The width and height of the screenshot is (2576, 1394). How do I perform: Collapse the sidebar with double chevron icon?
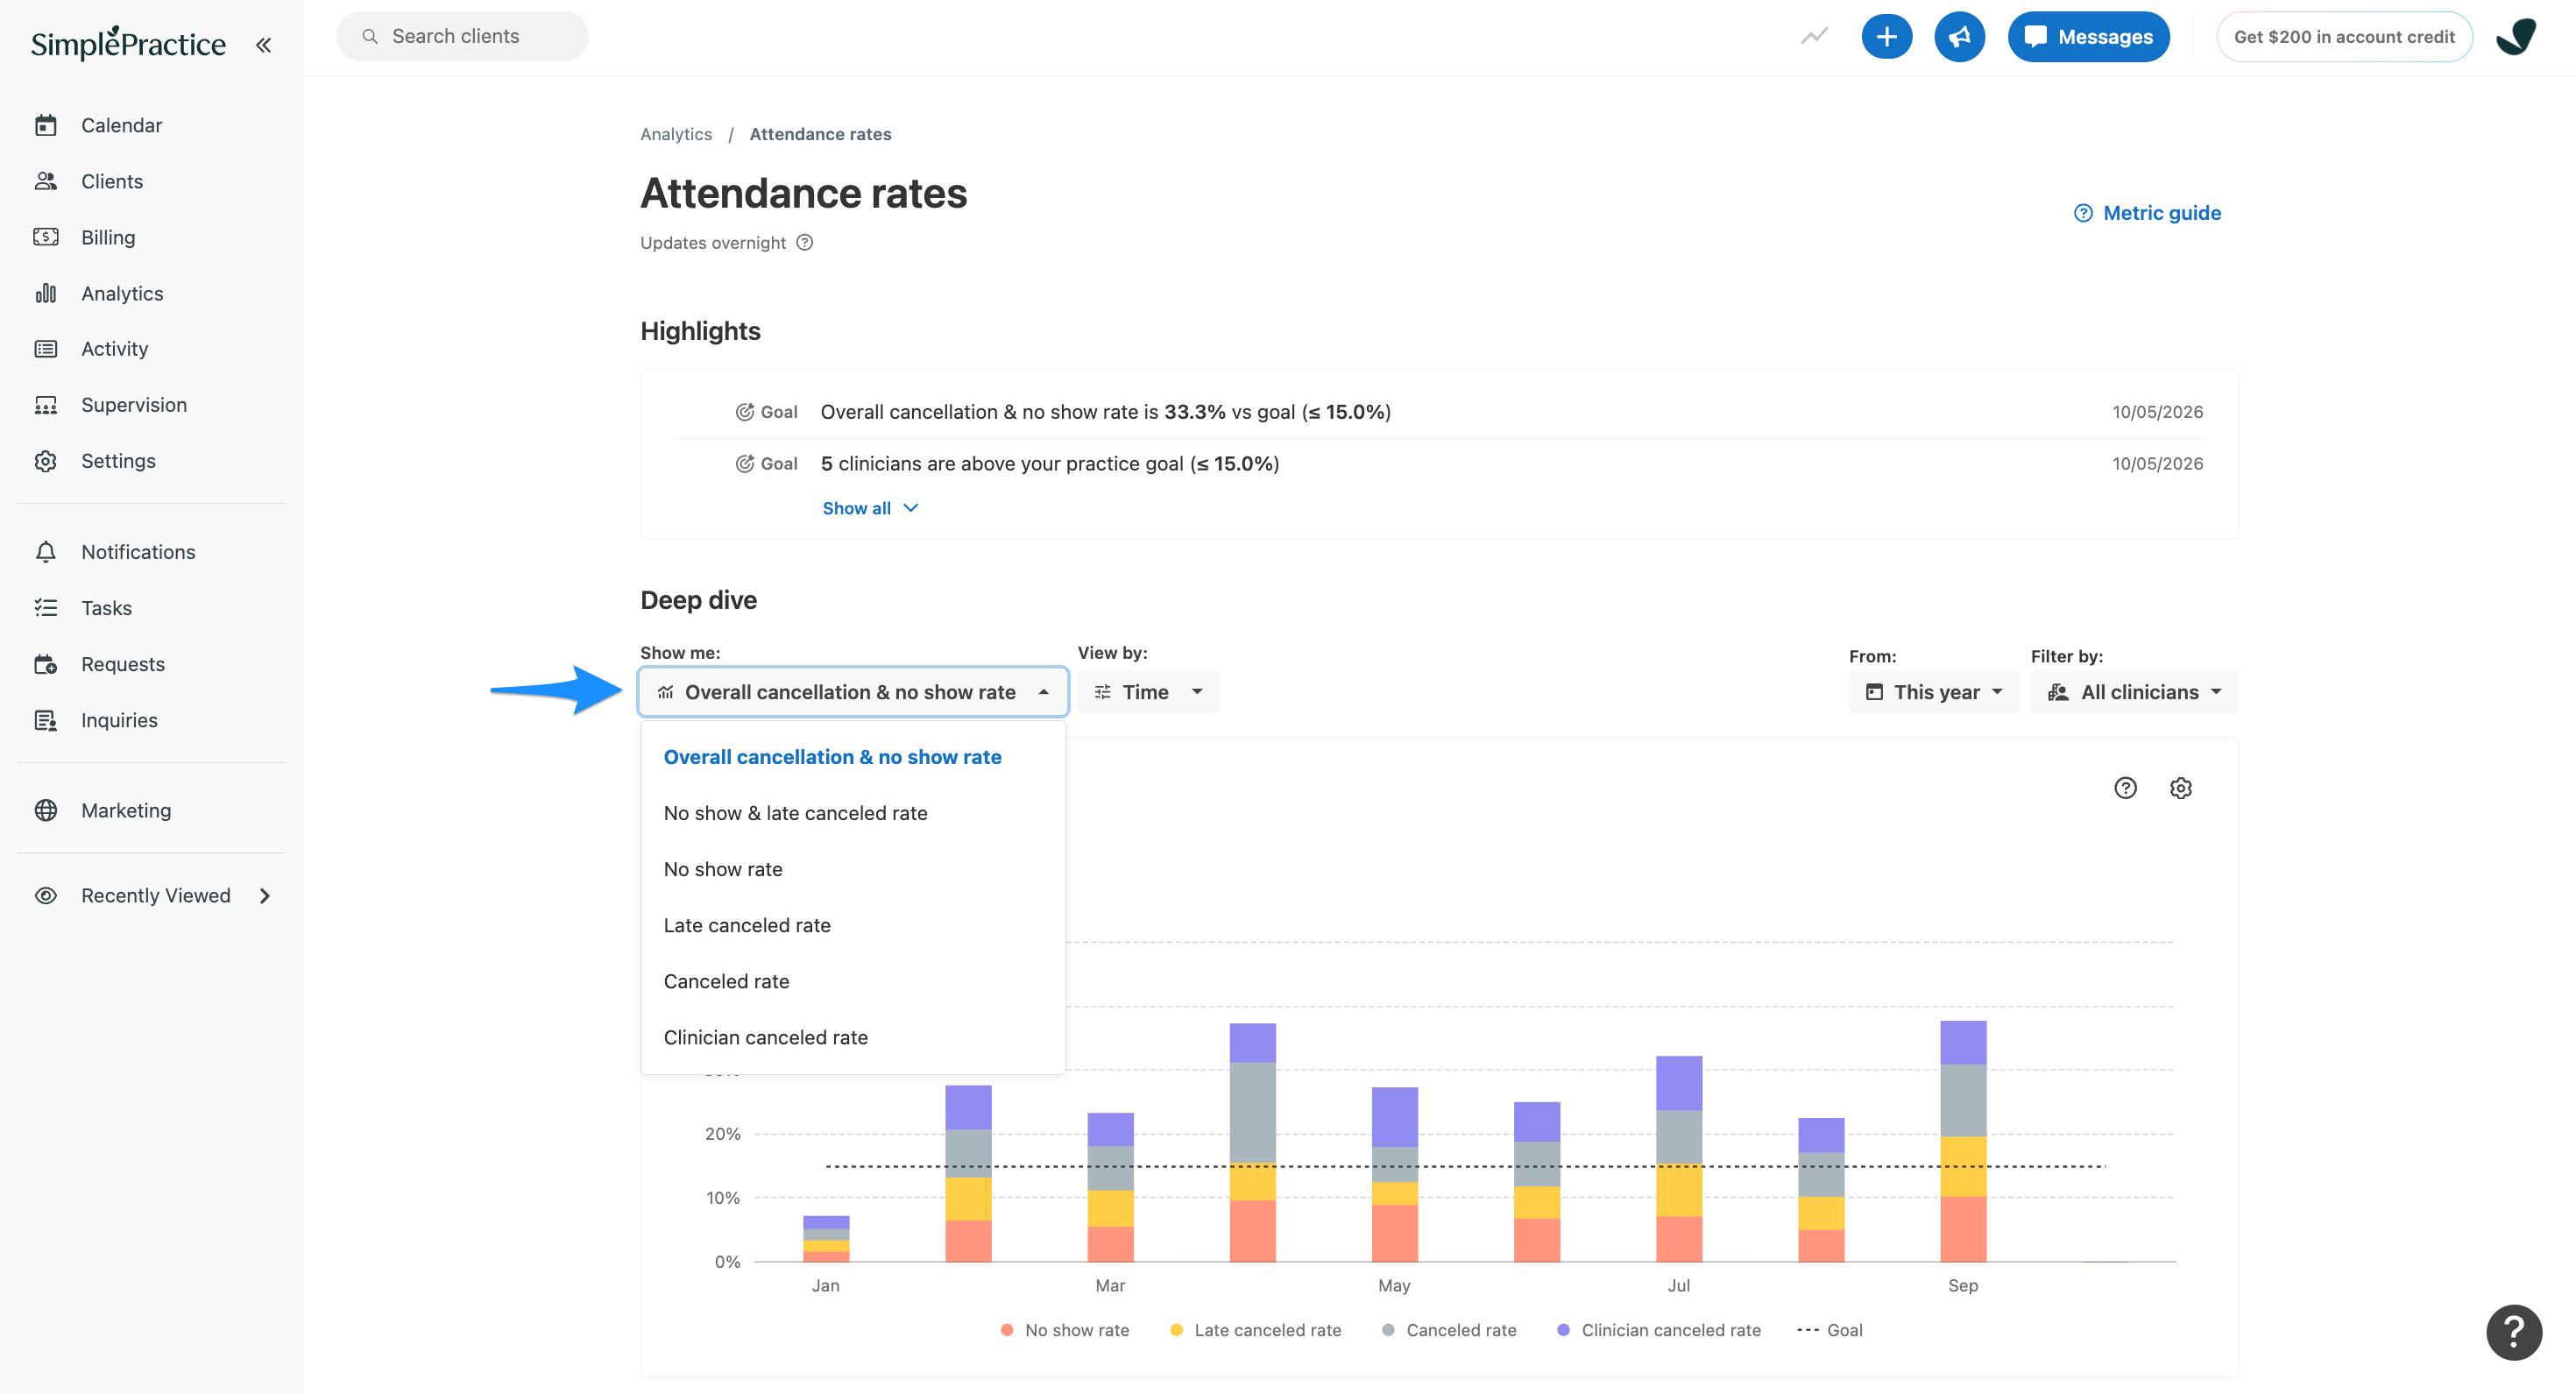(263, 45)
